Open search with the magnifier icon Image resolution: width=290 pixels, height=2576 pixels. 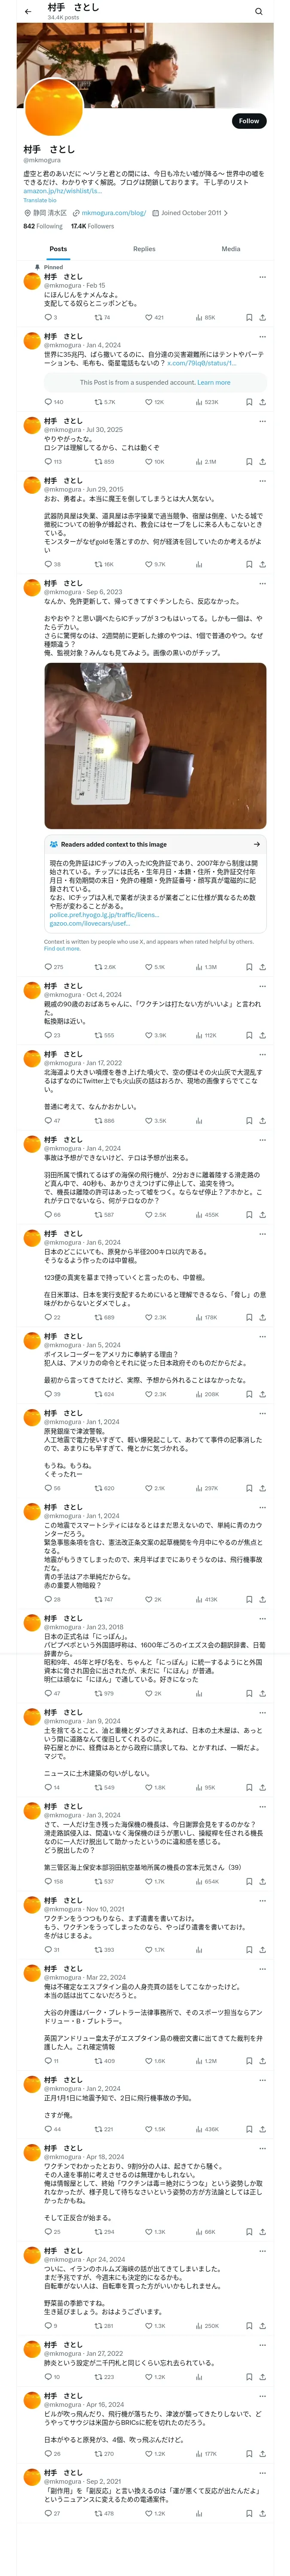[258, 11]
